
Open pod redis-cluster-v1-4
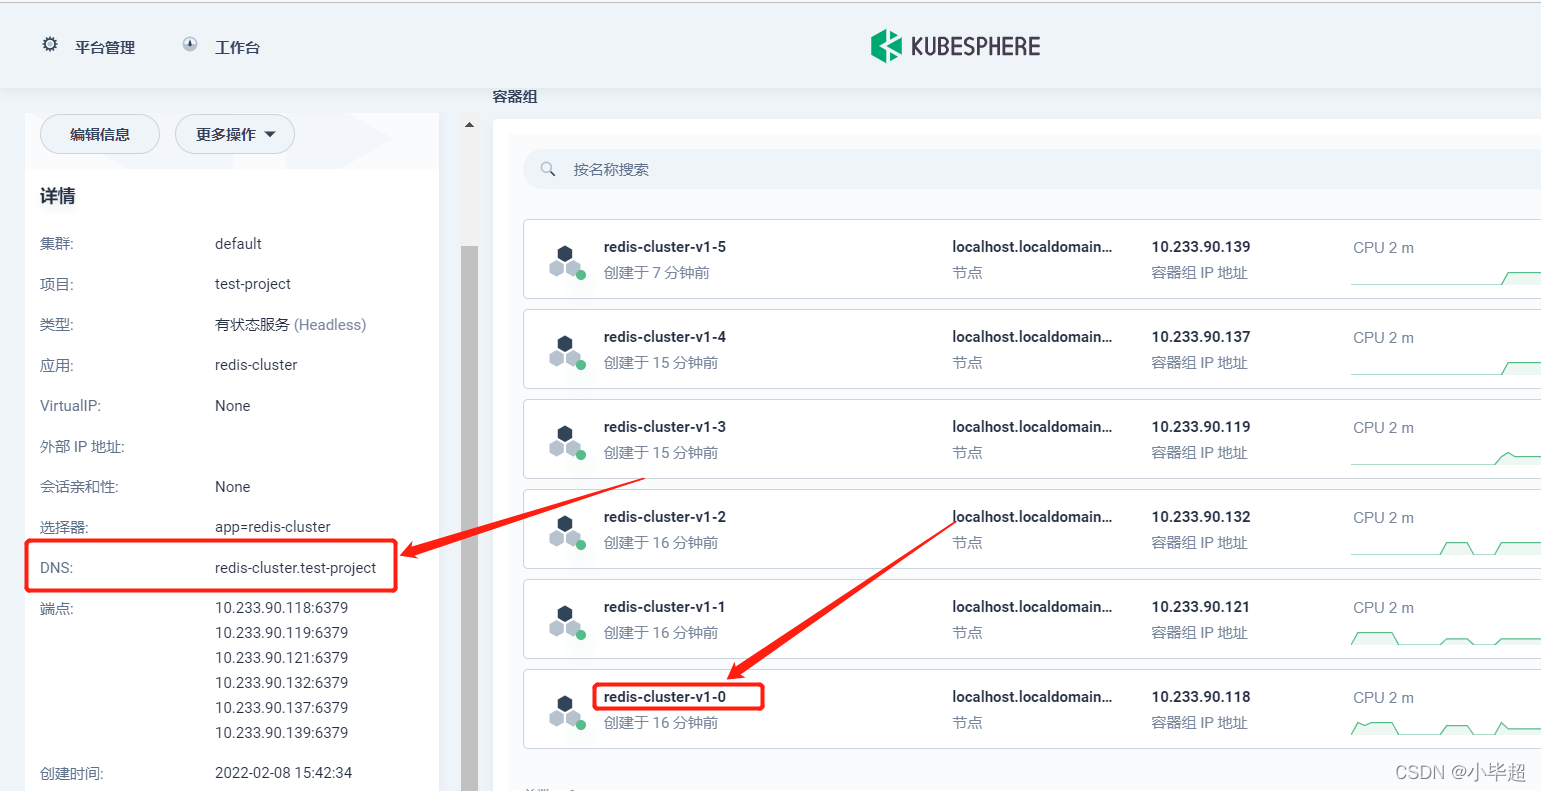coord(665,337)
